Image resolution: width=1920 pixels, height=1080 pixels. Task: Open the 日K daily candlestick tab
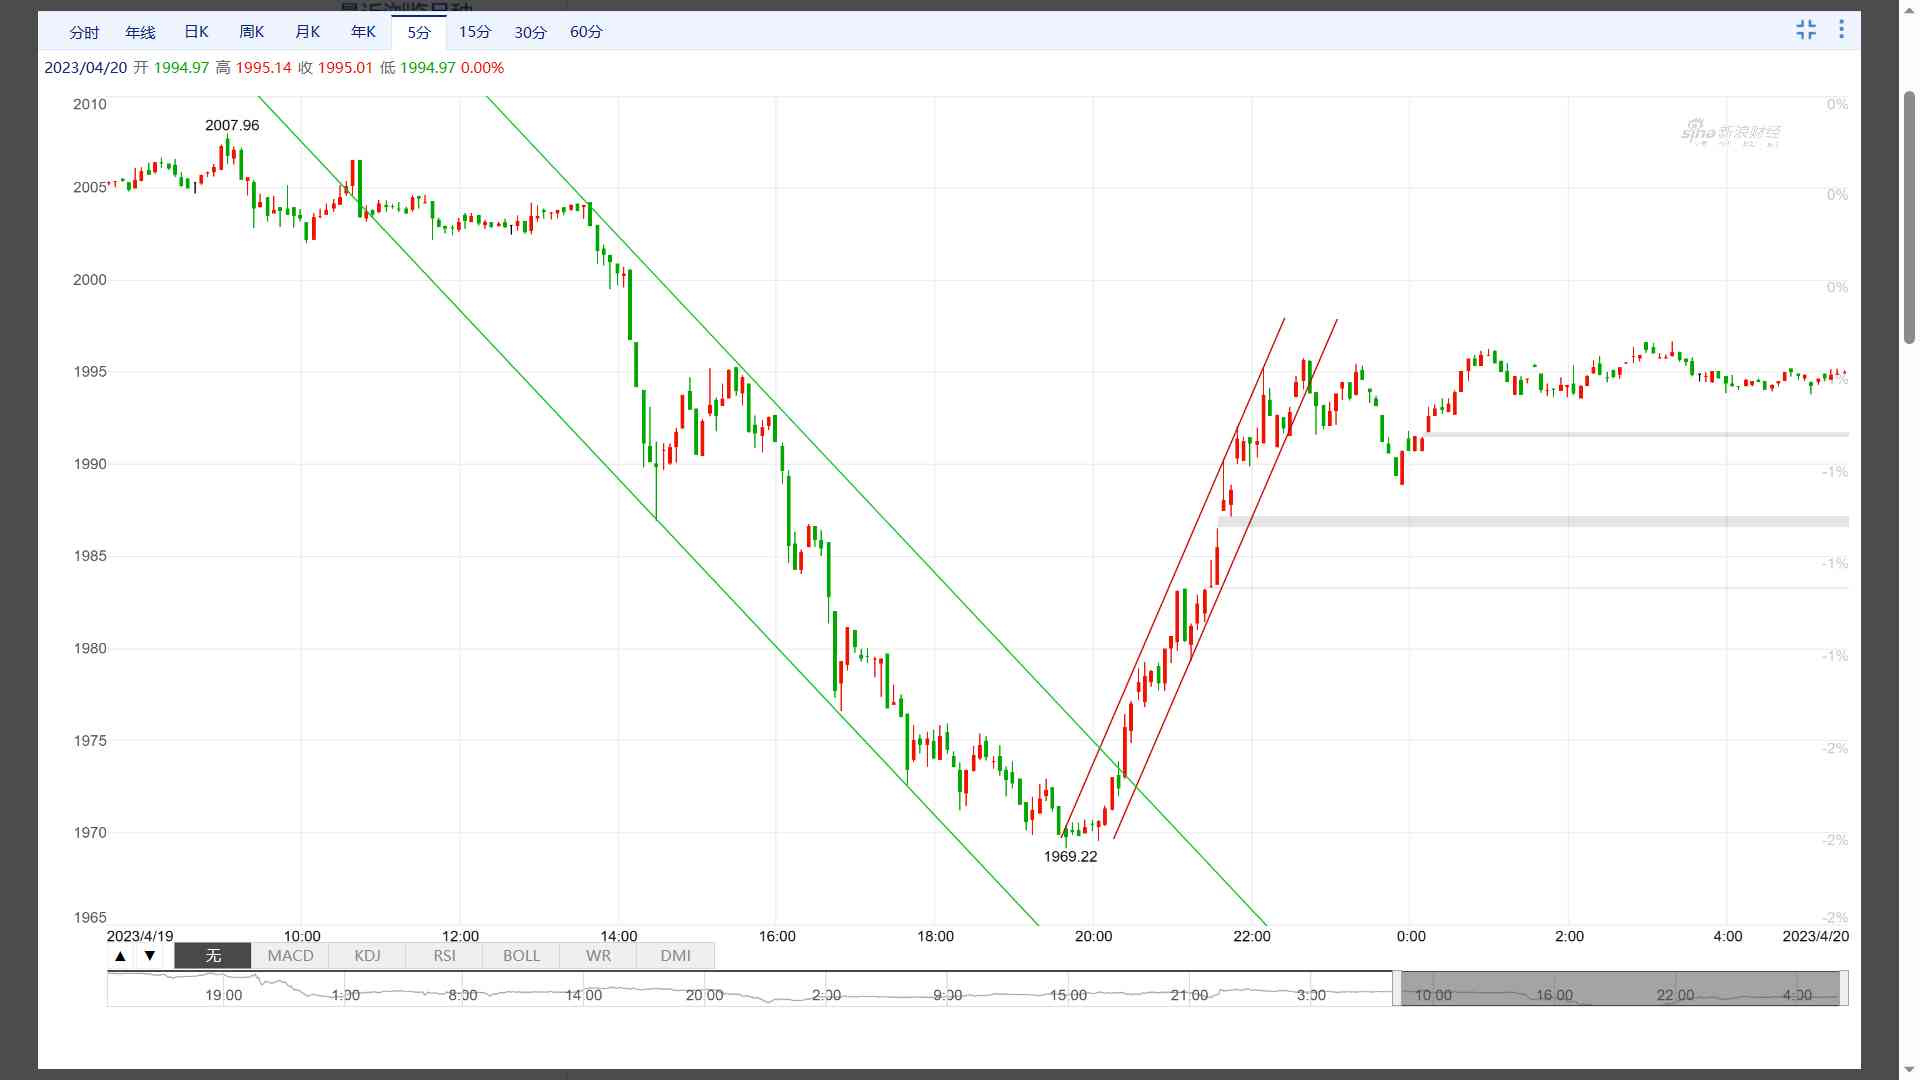click(x=196, y=32)
